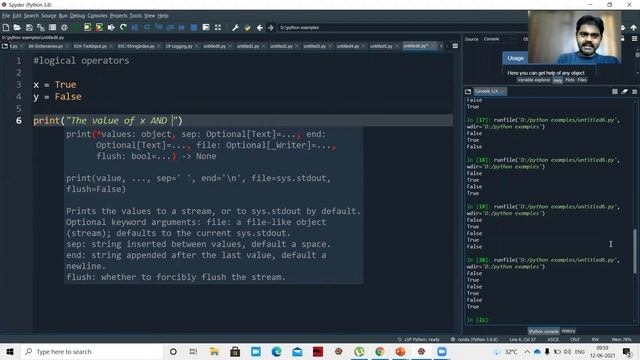Click Run cell and advance icon
Viewport: 640px width, 360px height.
[99, 27]
